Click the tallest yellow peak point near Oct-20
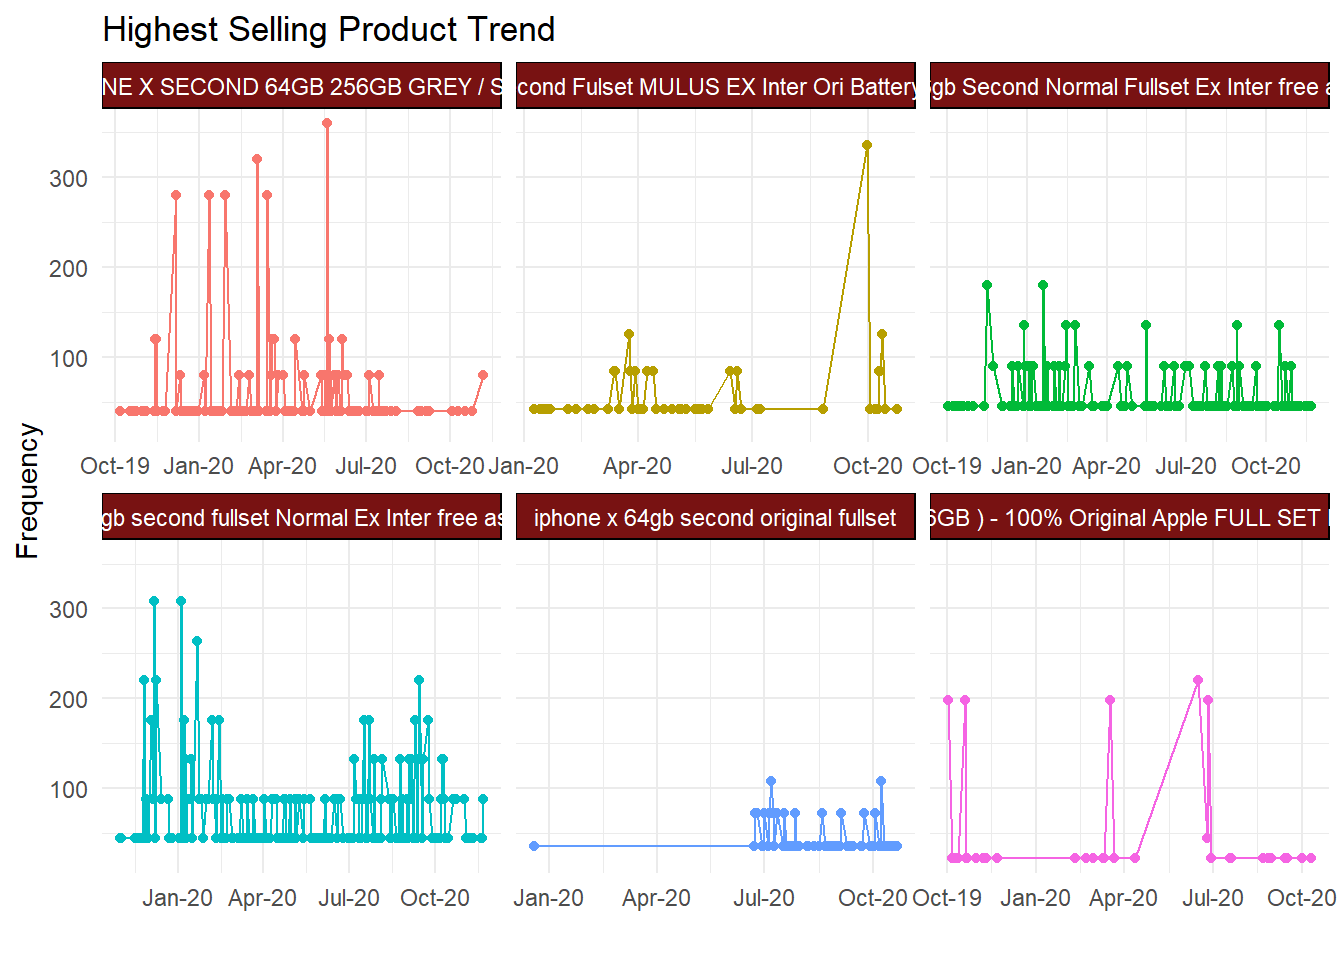Image resolution: width=1344 pixels, height=960 pixels. click(x=867, y=145)
